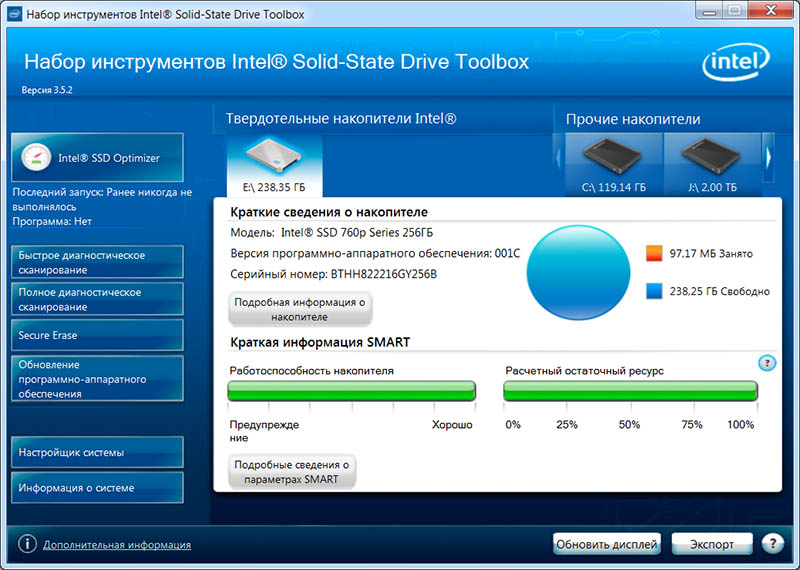Open Обновление программно-аппаратного обеспечения

pos(97,379)
